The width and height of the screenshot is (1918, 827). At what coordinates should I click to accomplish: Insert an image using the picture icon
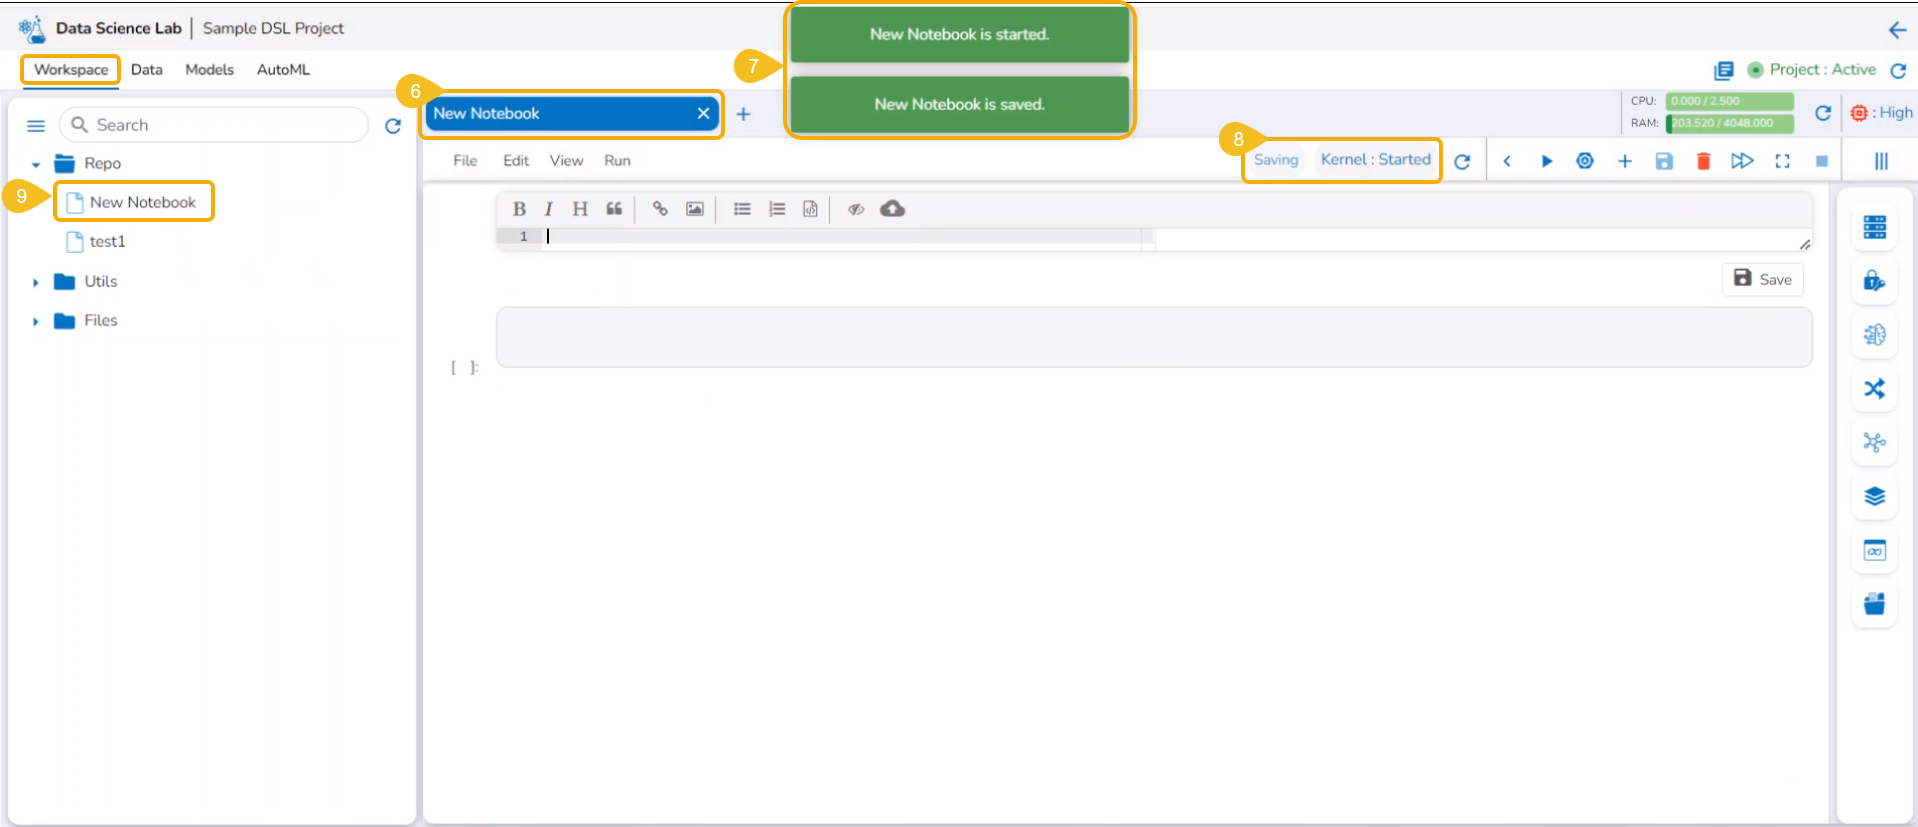pyautogui.click(x=695, y=209)
